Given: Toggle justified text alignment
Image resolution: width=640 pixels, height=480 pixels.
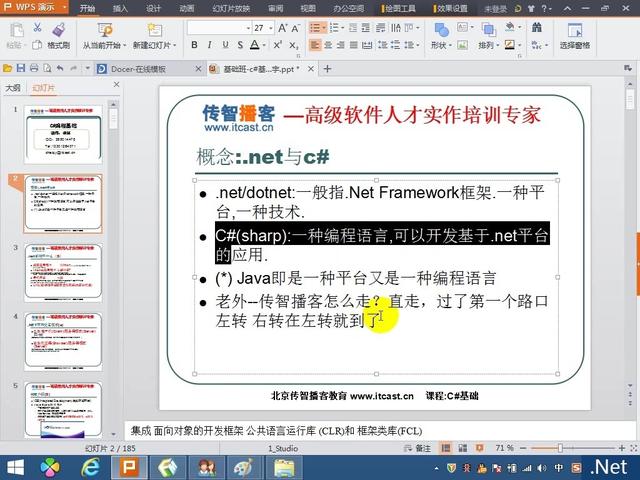Looking at the screenshot, I should (353, 45).
